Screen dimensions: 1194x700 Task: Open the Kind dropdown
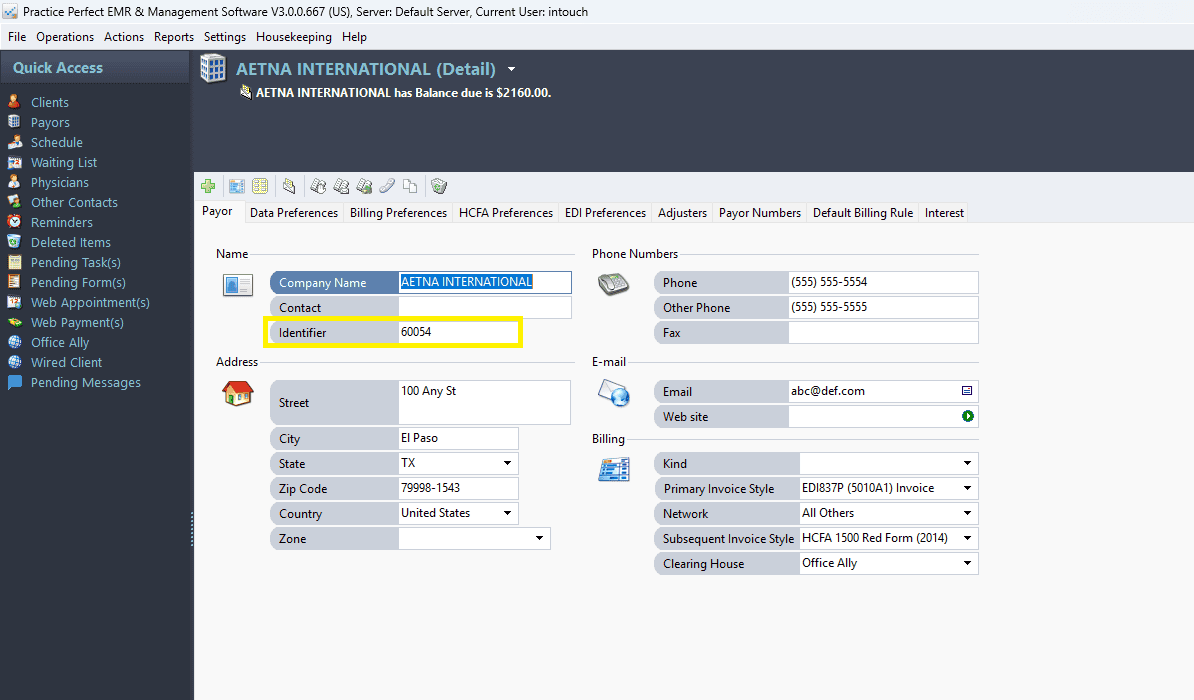[x=967, y=463]
